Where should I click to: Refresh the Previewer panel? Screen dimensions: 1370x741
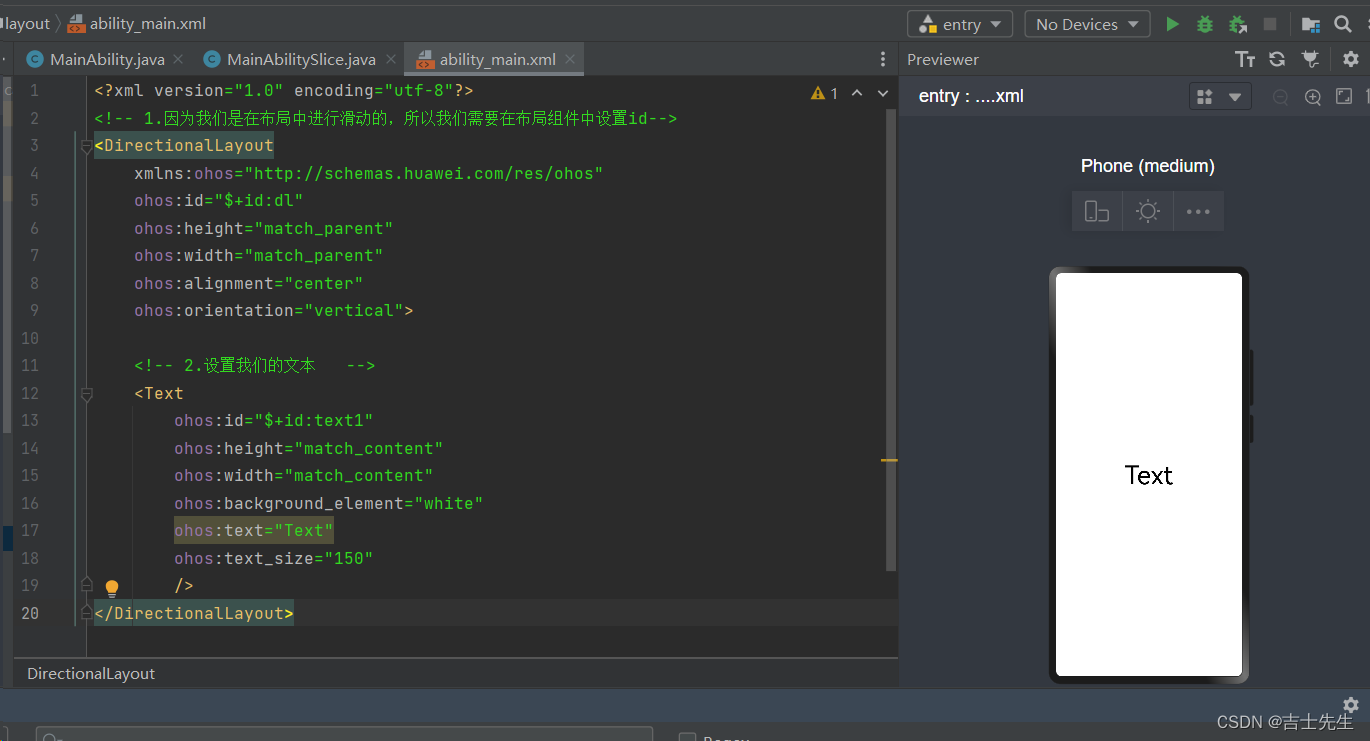pyautogui.click(x=1277, y=59)
